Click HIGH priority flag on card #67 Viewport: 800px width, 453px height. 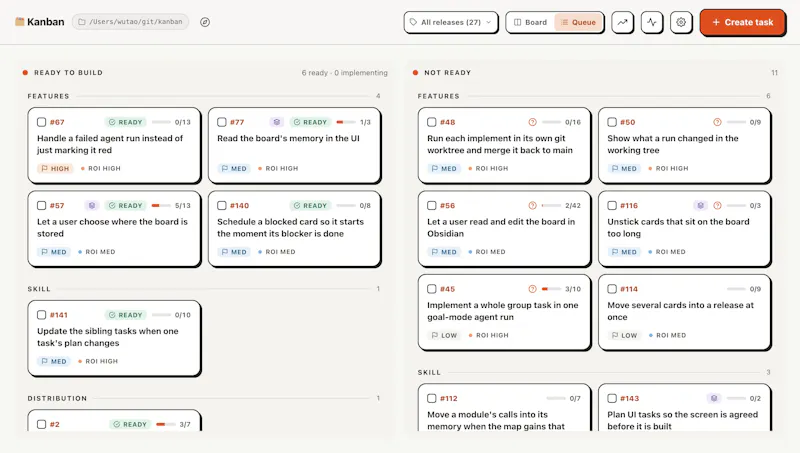pos(55,168)
